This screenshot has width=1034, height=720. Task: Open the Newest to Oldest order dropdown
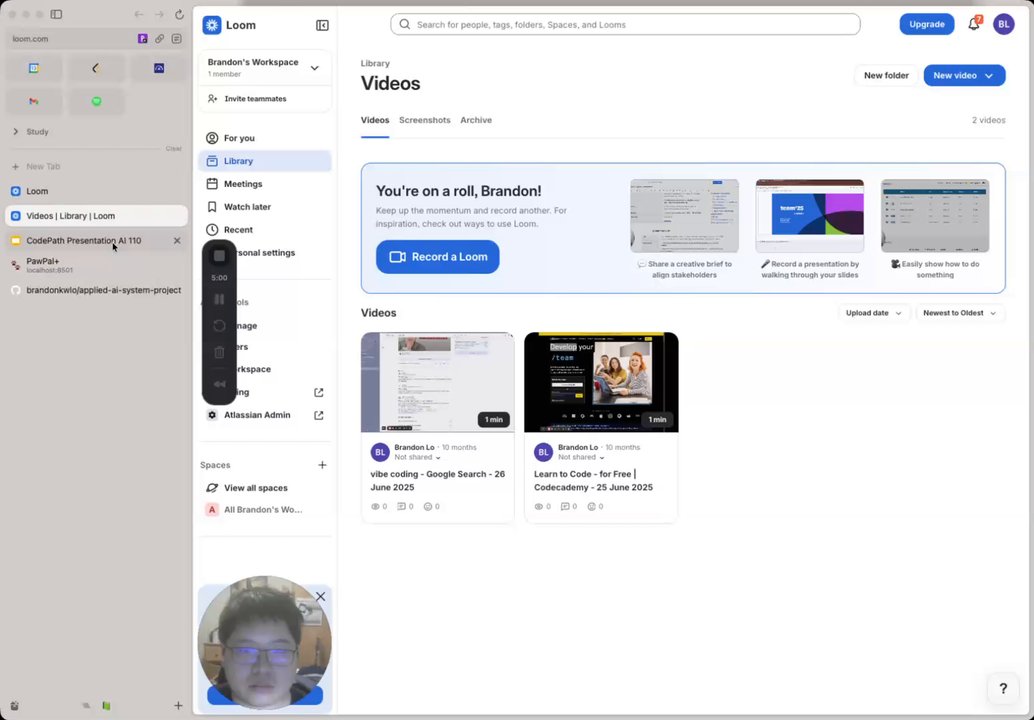959,313
